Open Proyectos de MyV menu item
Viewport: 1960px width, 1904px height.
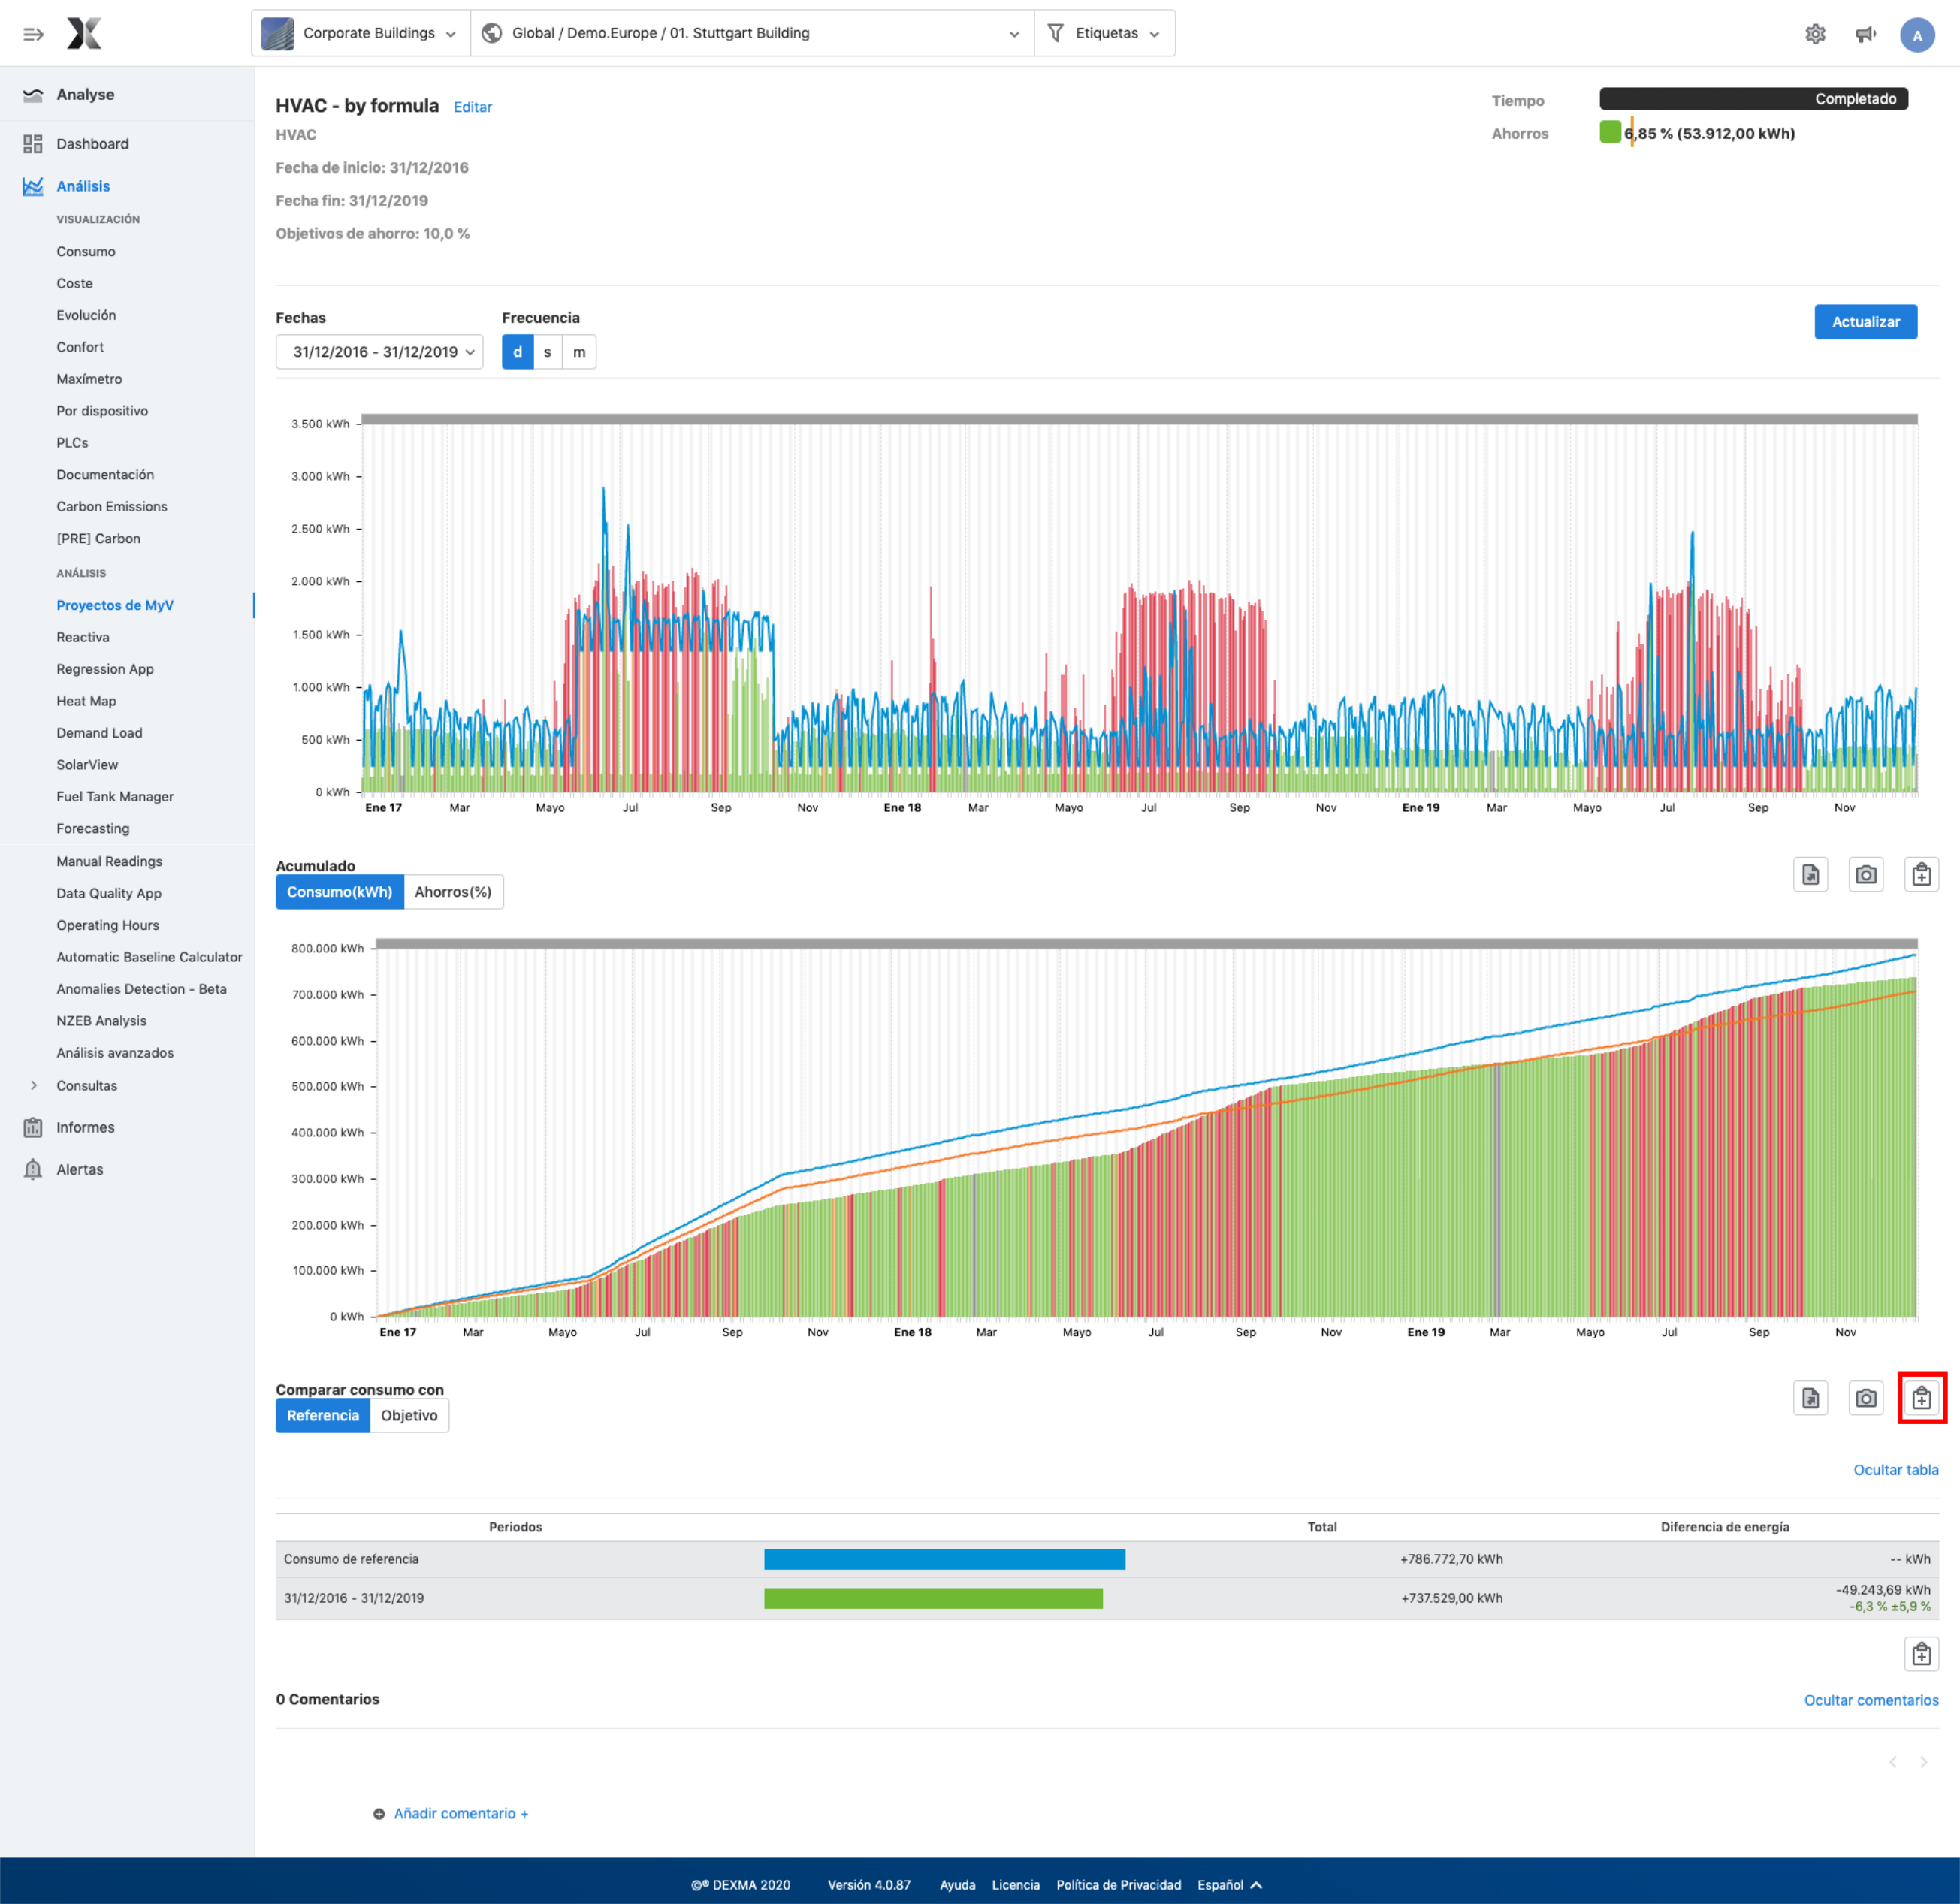(x=115, y=605)
